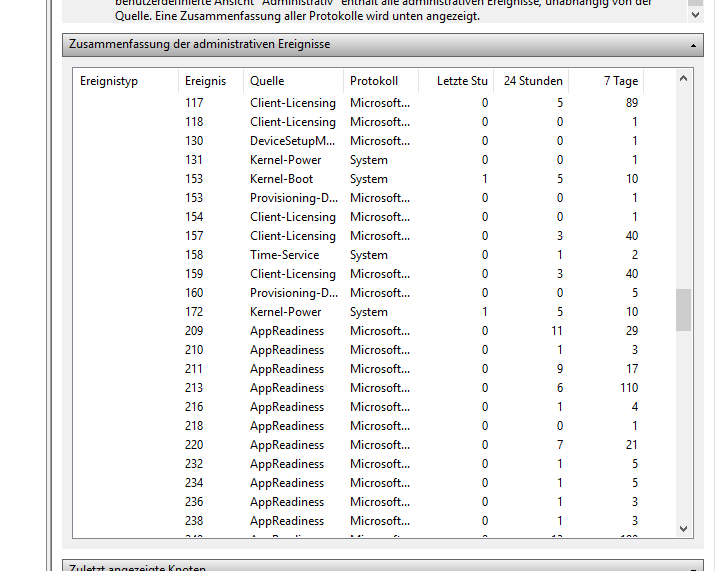Click the event list scroll down arrow
The image size is (715, 571).
pos(683,529)
